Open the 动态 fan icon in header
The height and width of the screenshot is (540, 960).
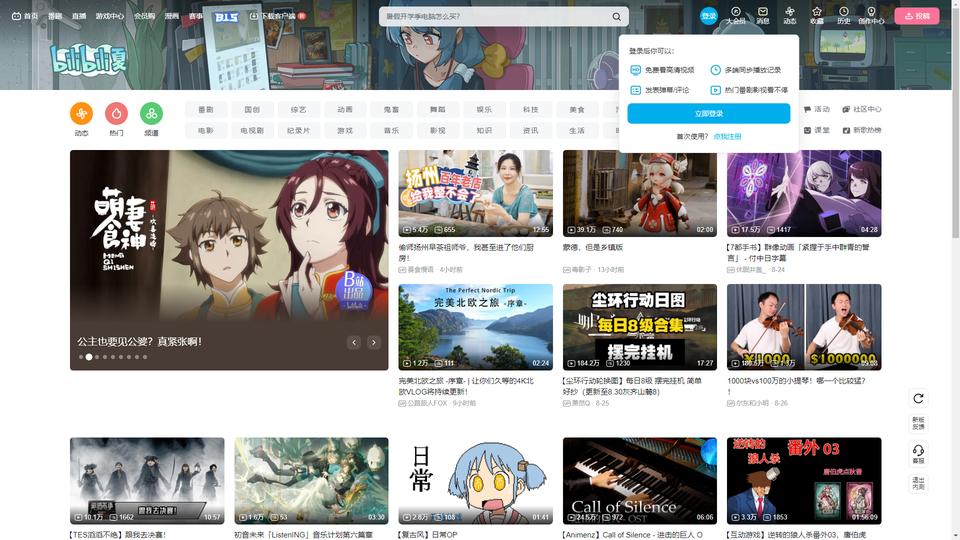[x=790, y=12]
